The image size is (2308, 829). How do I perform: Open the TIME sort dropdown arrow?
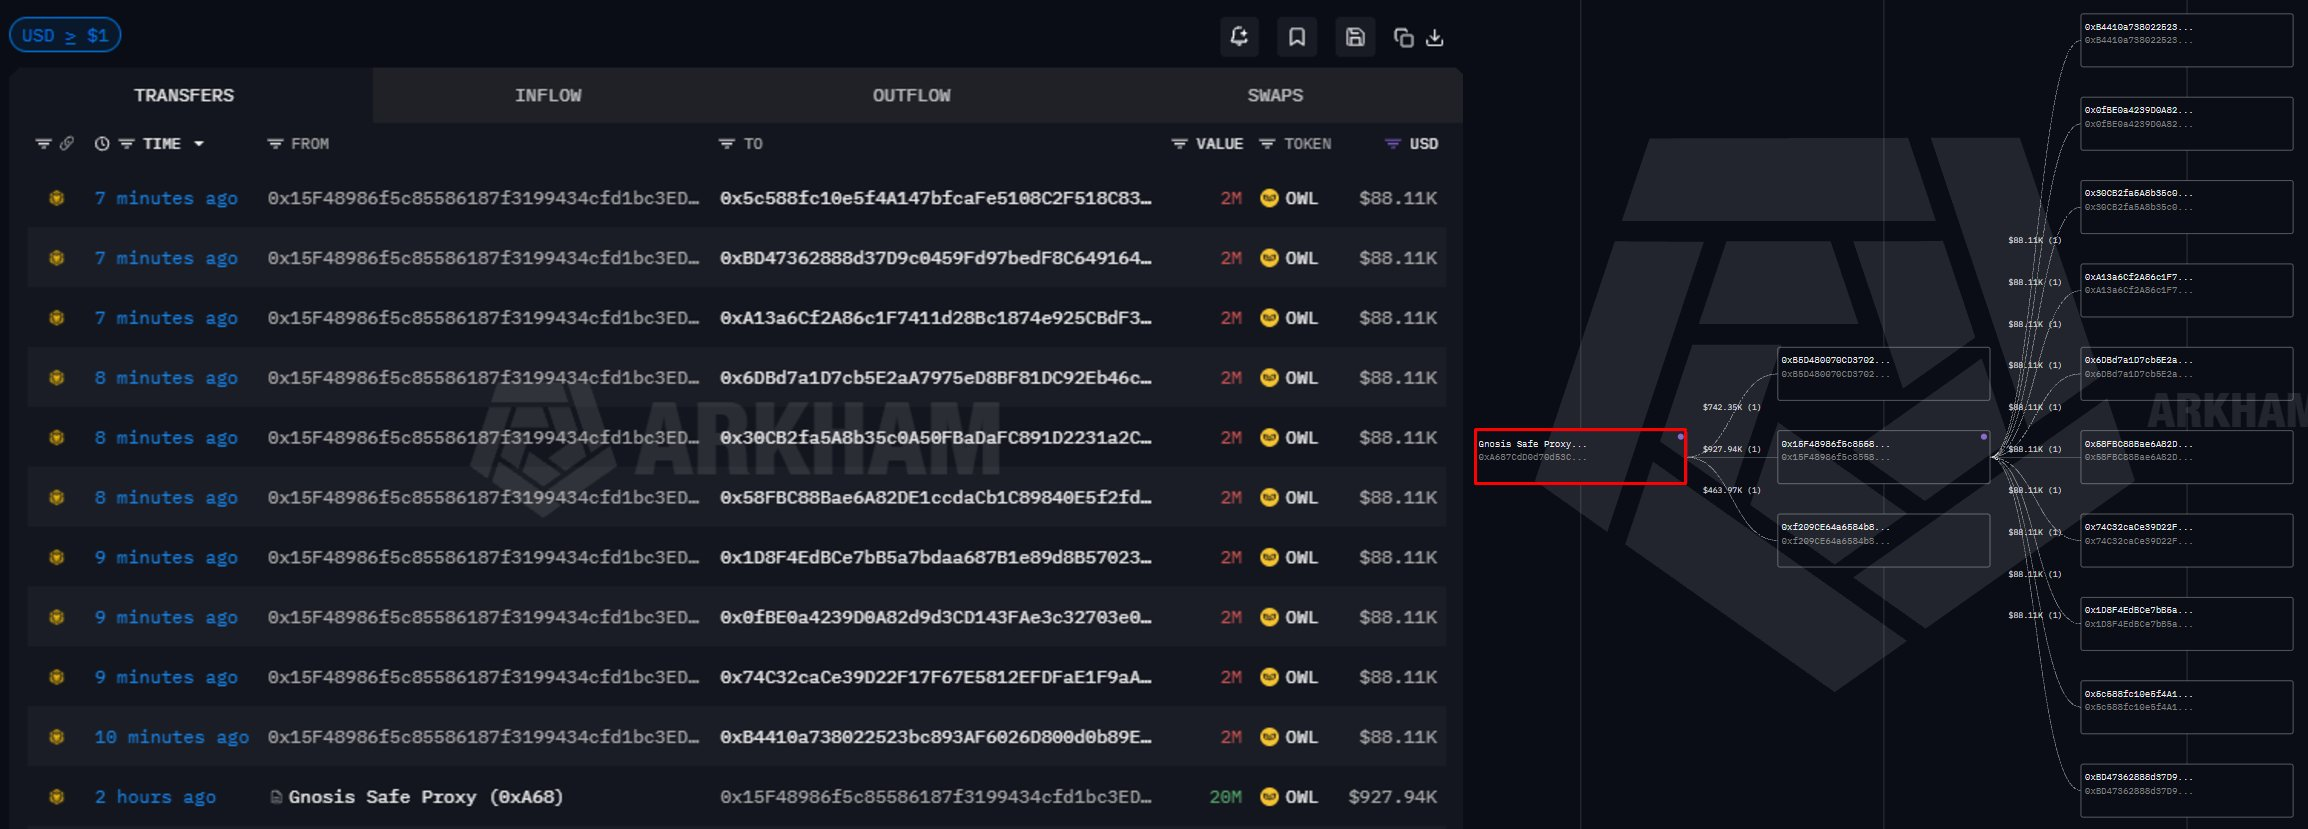199,144
